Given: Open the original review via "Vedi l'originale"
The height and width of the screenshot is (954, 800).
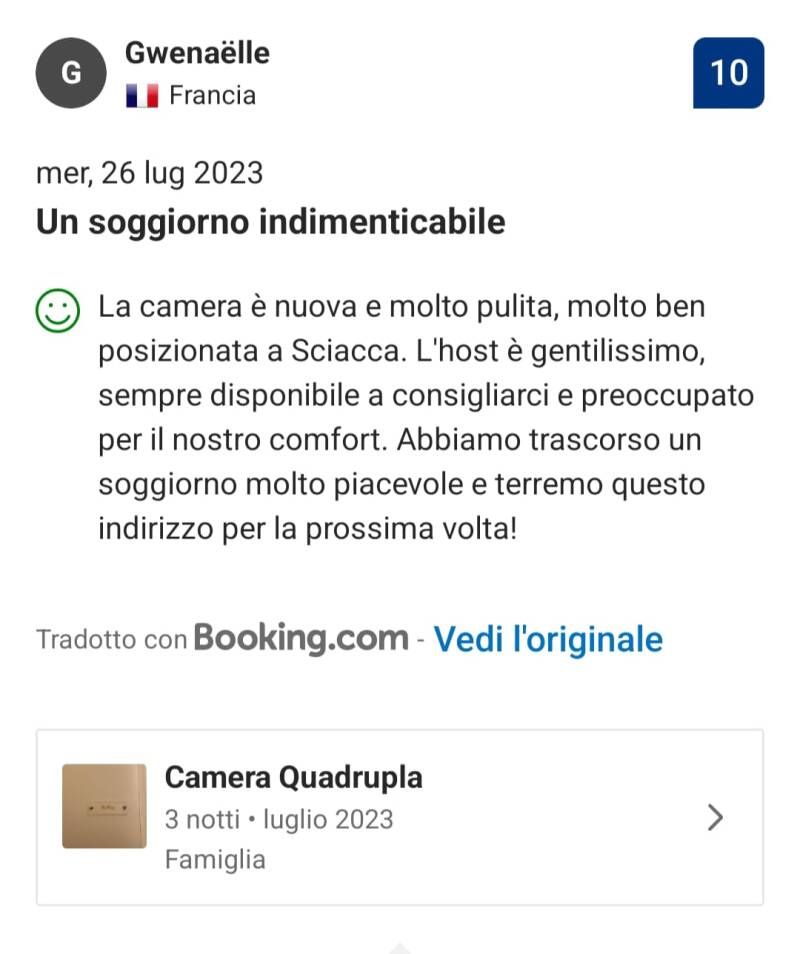Looking at the screenshot, I should point(547,639).
